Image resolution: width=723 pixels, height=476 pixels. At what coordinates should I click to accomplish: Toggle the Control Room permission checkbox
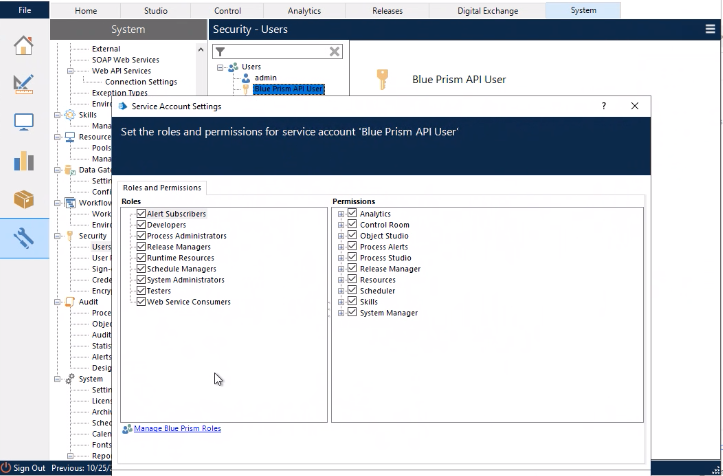[x=352, y=224]
